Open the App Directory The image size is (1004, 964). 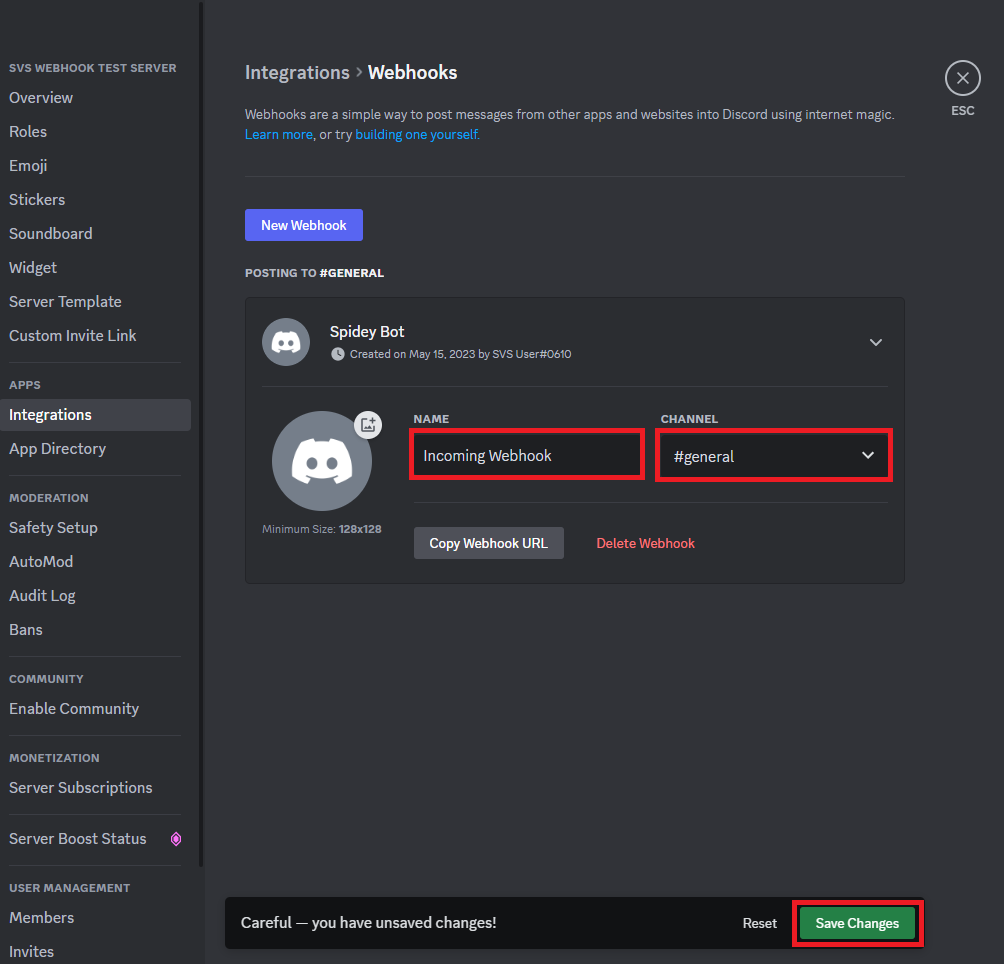tap(57, 449)
